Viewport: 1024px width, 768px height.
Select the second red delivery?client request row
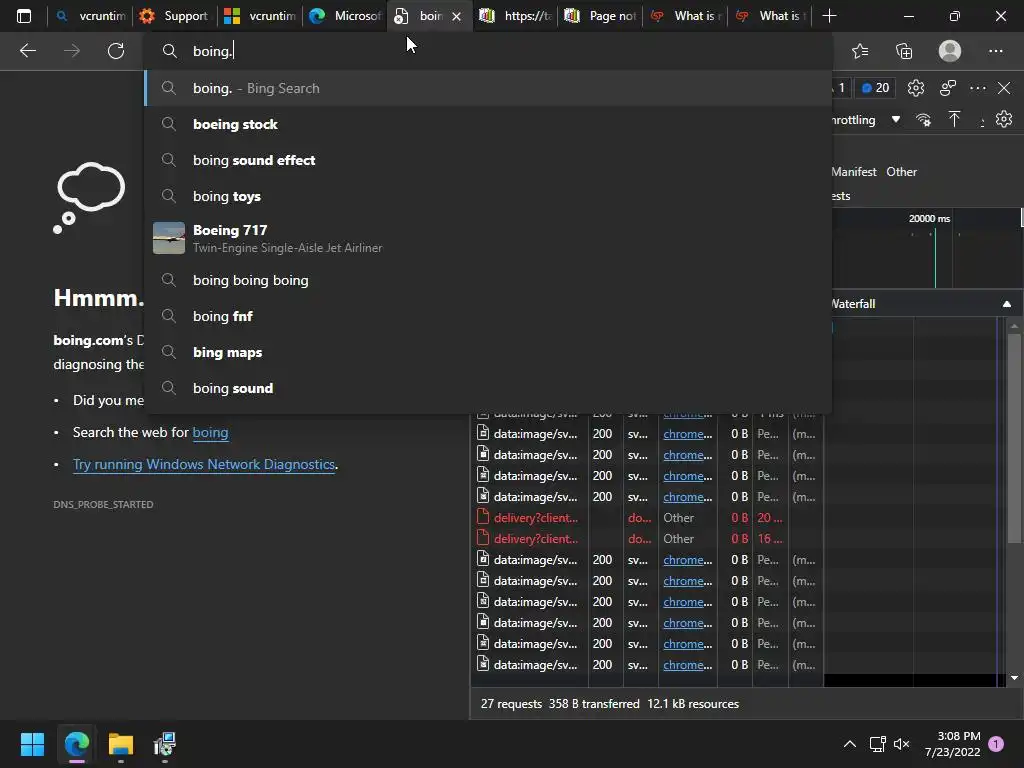[x=647, y=539]
